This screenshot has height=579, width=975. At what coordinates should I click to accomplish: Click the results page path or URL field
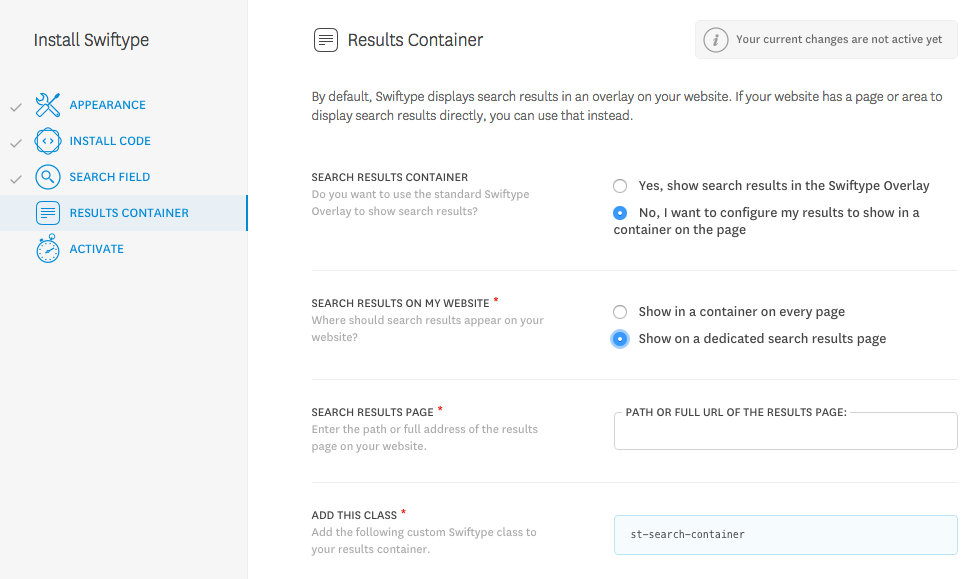point(785,433)
